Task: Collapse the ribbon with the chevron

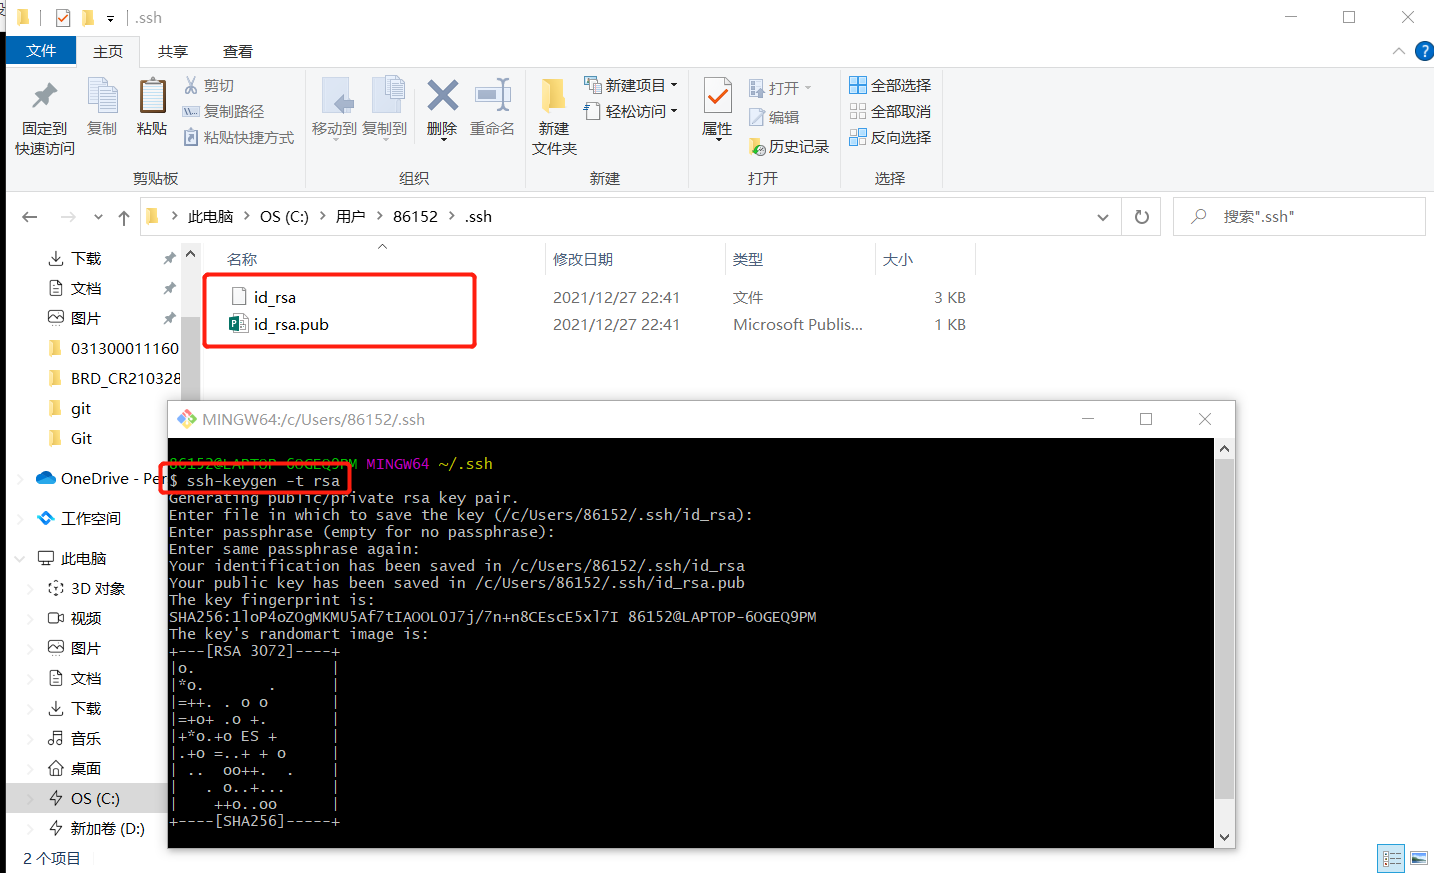Action: coord(1399,51)
